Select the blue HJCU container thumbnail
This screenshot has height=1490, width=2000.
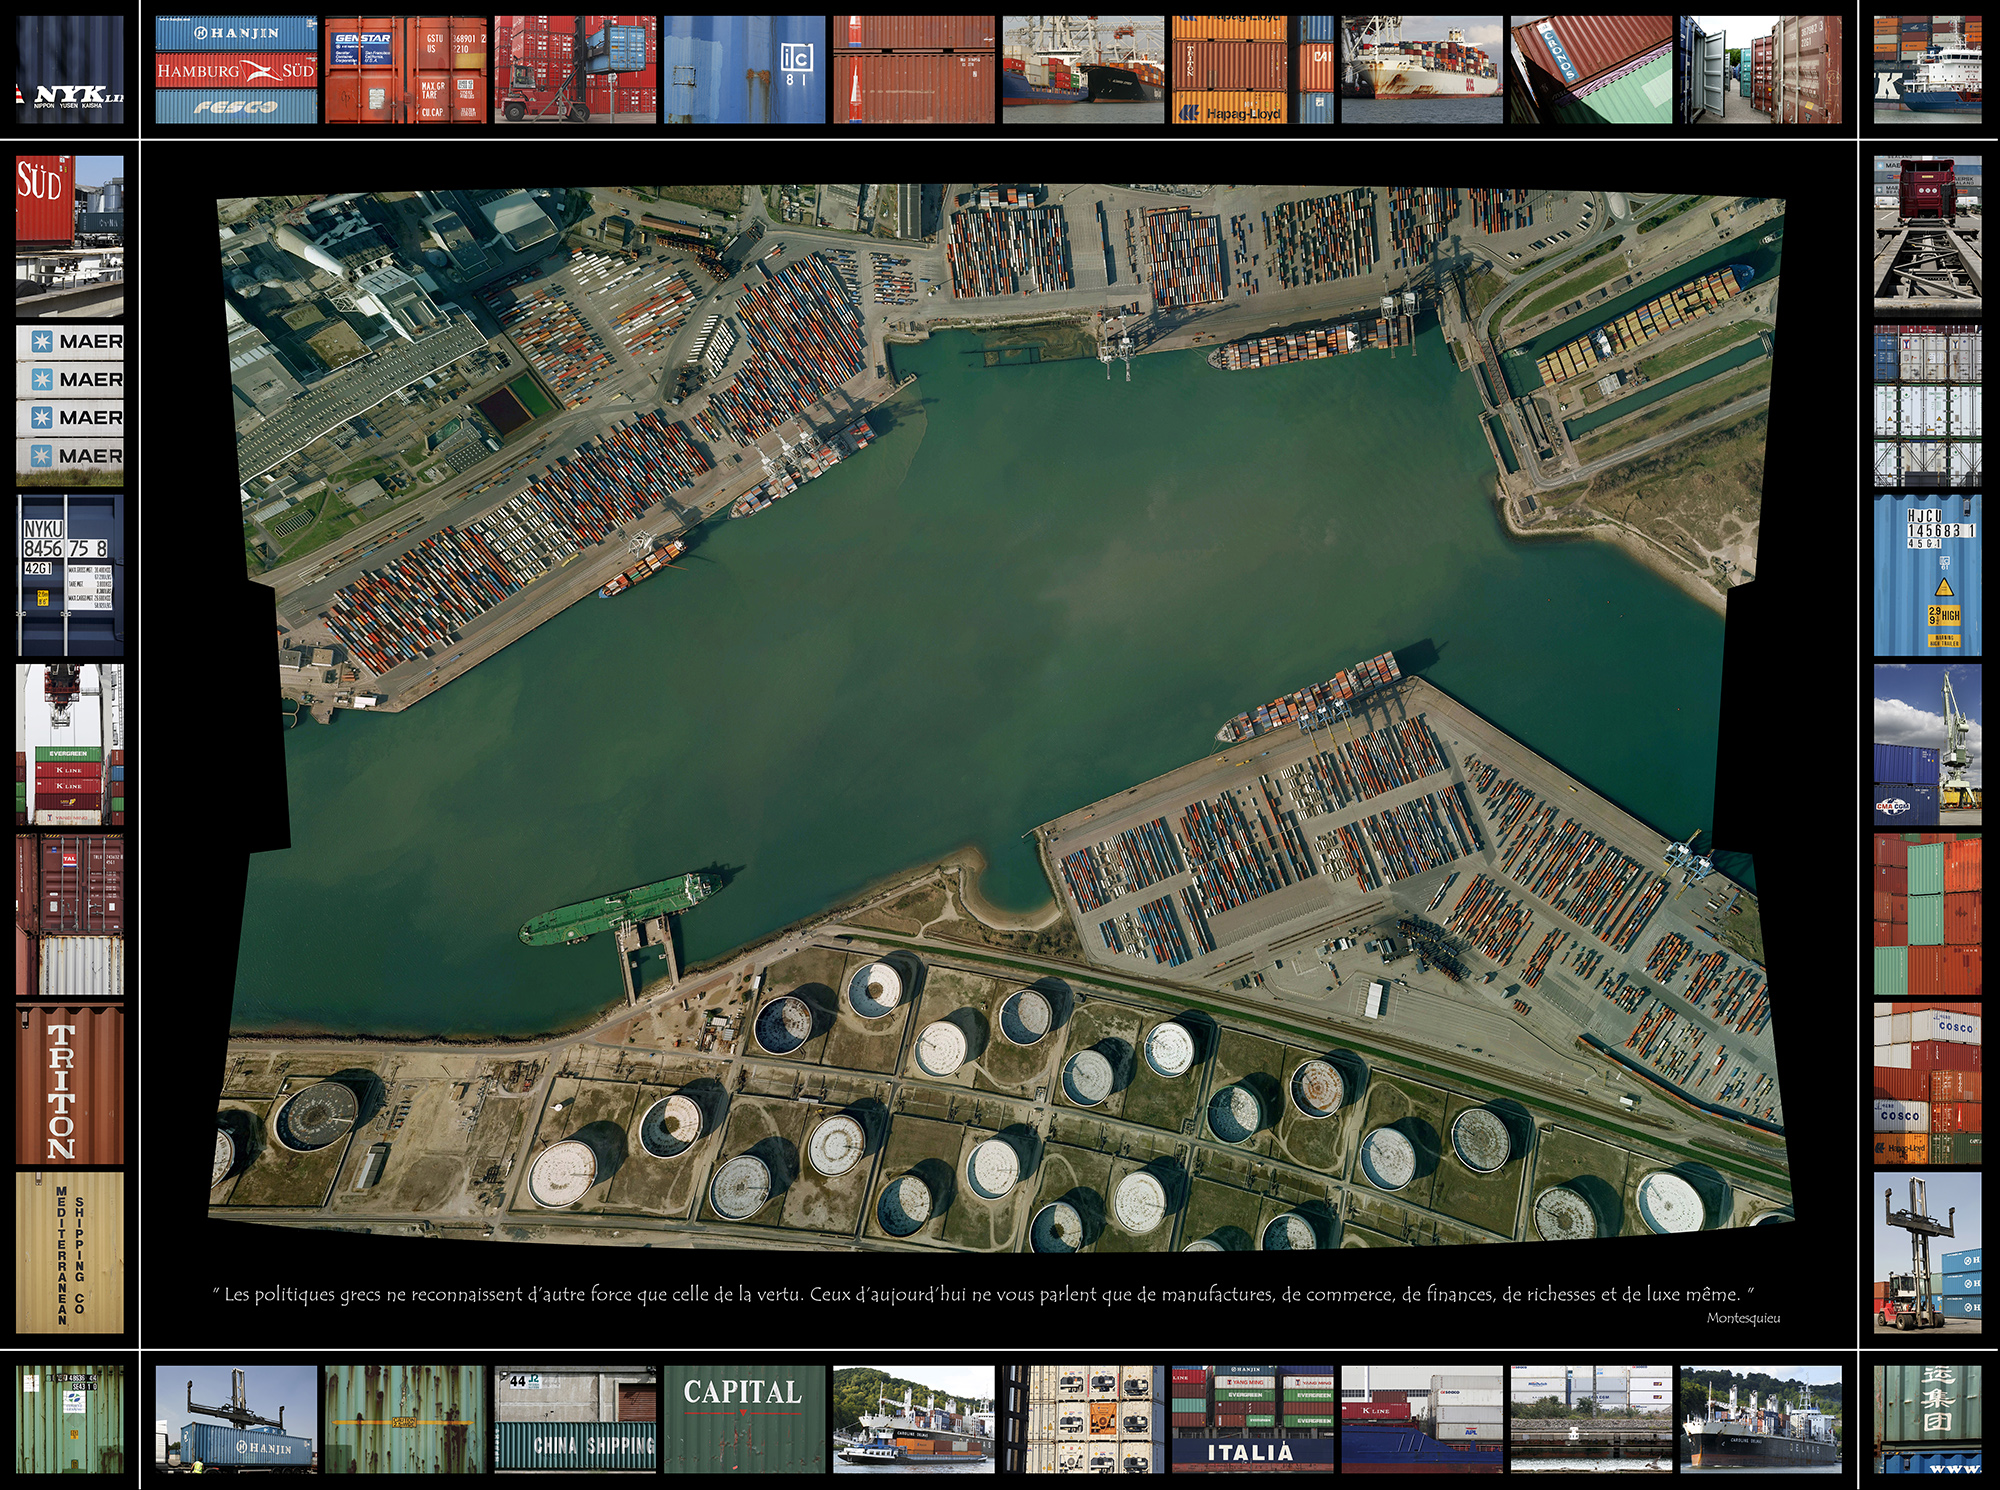(x=1927, y=575)
